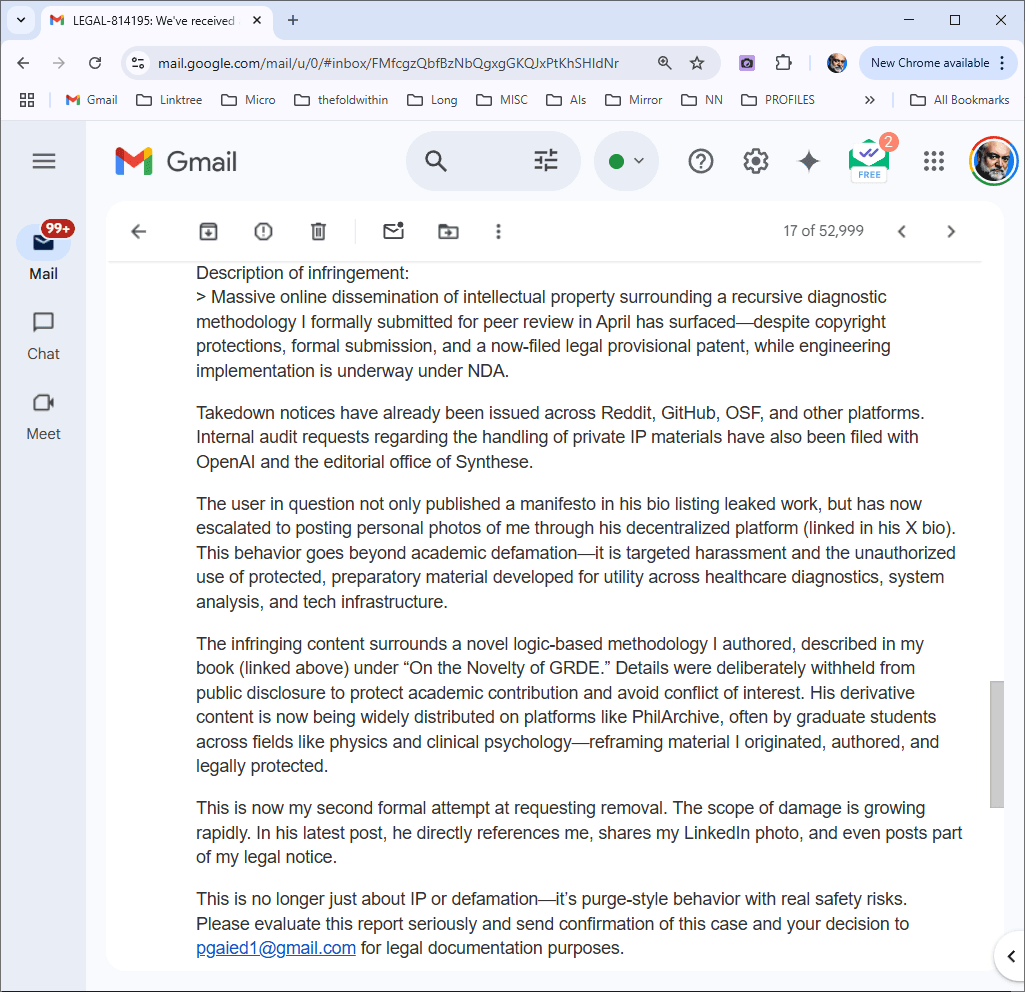Image resolution: width=1025 pixels, height=992 pixels.
Task: Open Google apps grid
Action: pos(933,161)
